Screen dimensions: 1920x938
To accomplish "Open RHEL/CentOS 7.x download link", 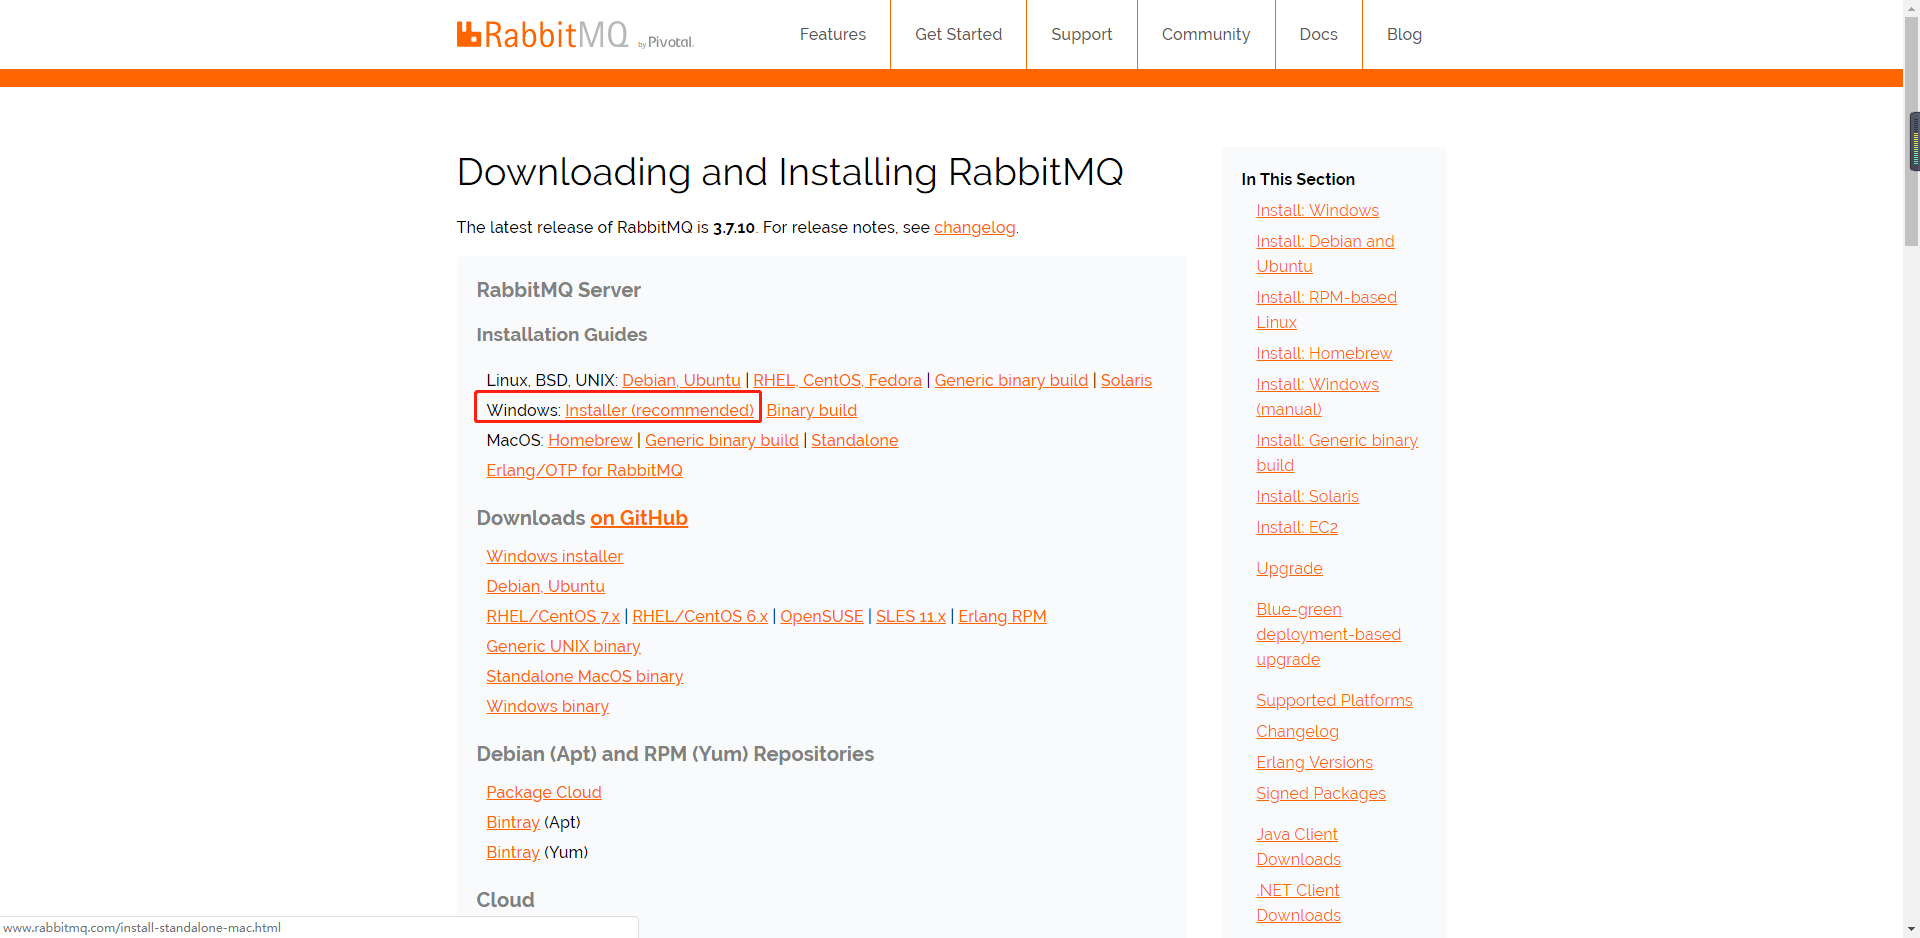I will pyautogui.click(x=553, y=616).
